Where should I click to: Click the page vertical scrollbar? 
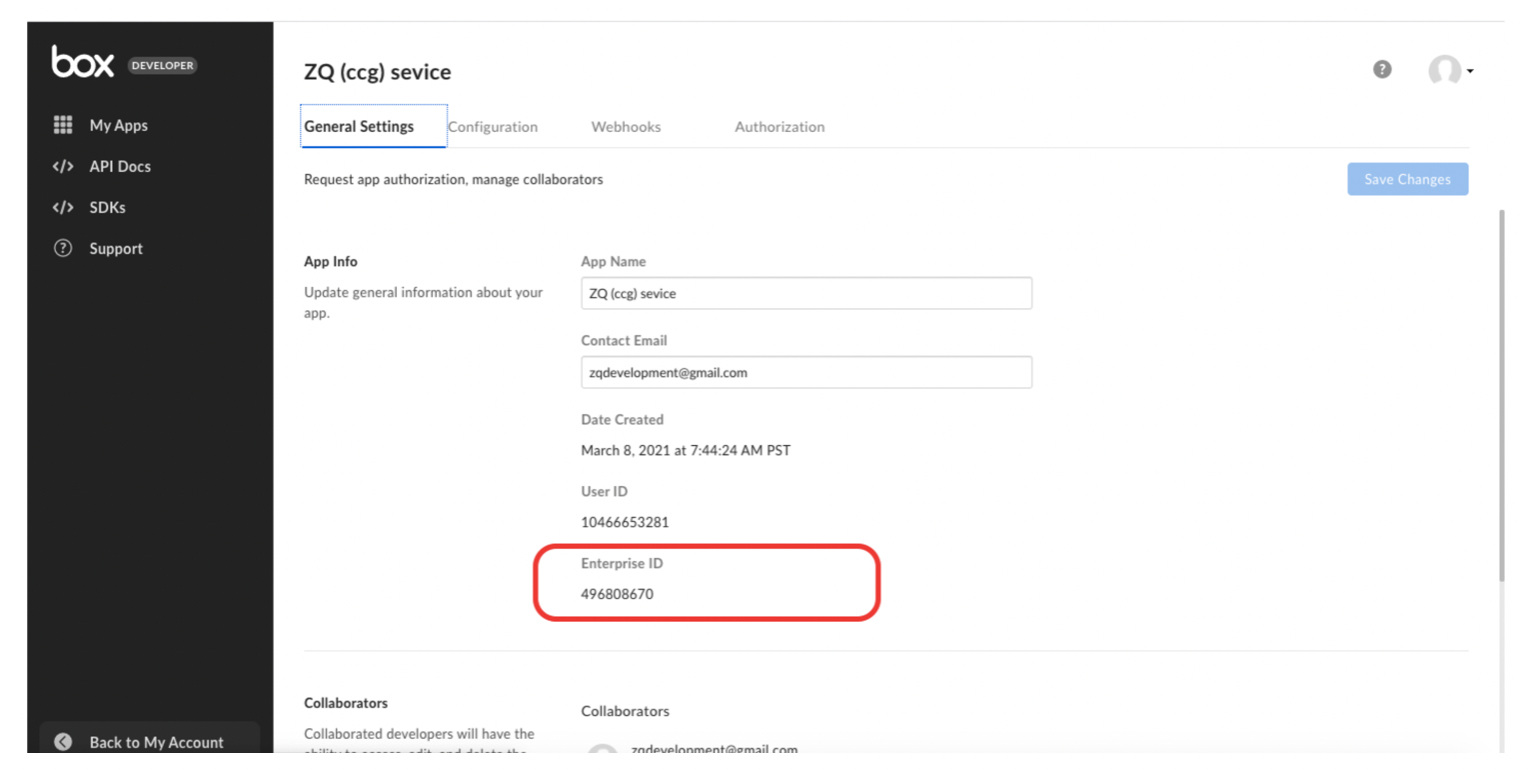[x=1500, y=395]
